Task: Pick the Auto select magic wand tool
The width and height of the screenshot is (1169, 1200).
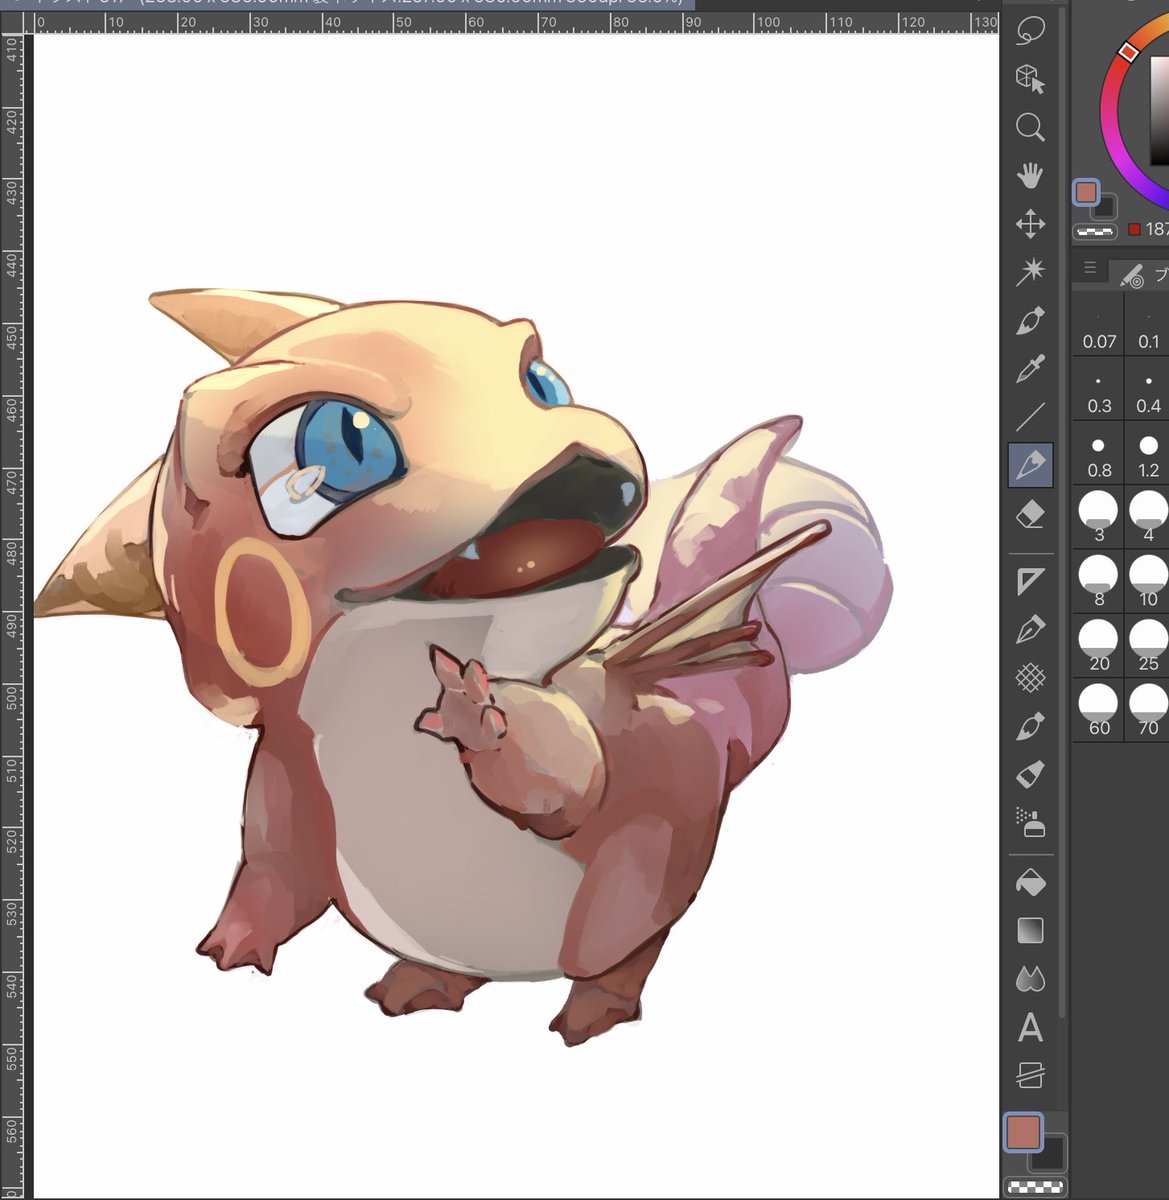Action: (1030, 272)
